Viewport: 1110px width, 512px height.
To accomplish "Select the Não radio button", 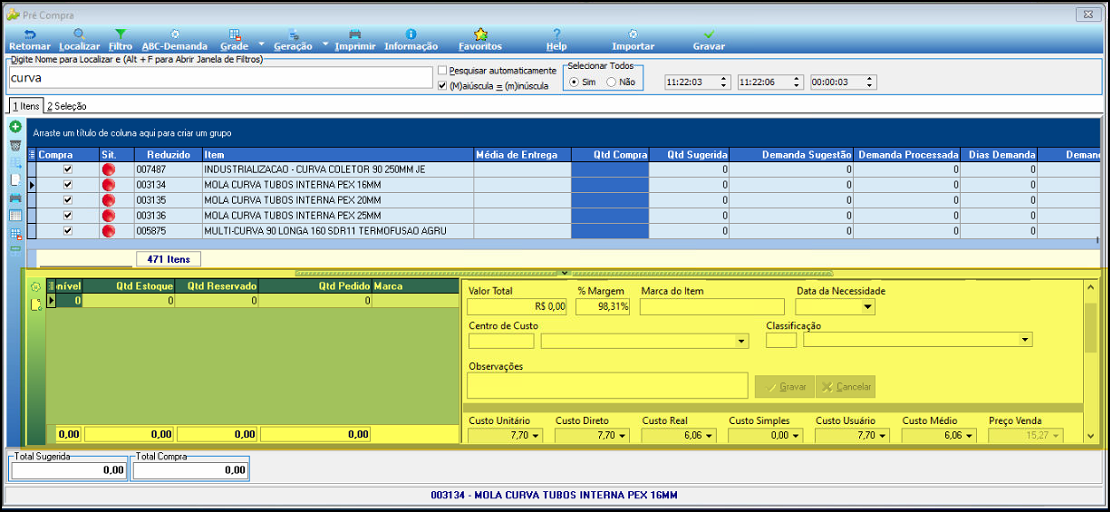I will (611, 82).
